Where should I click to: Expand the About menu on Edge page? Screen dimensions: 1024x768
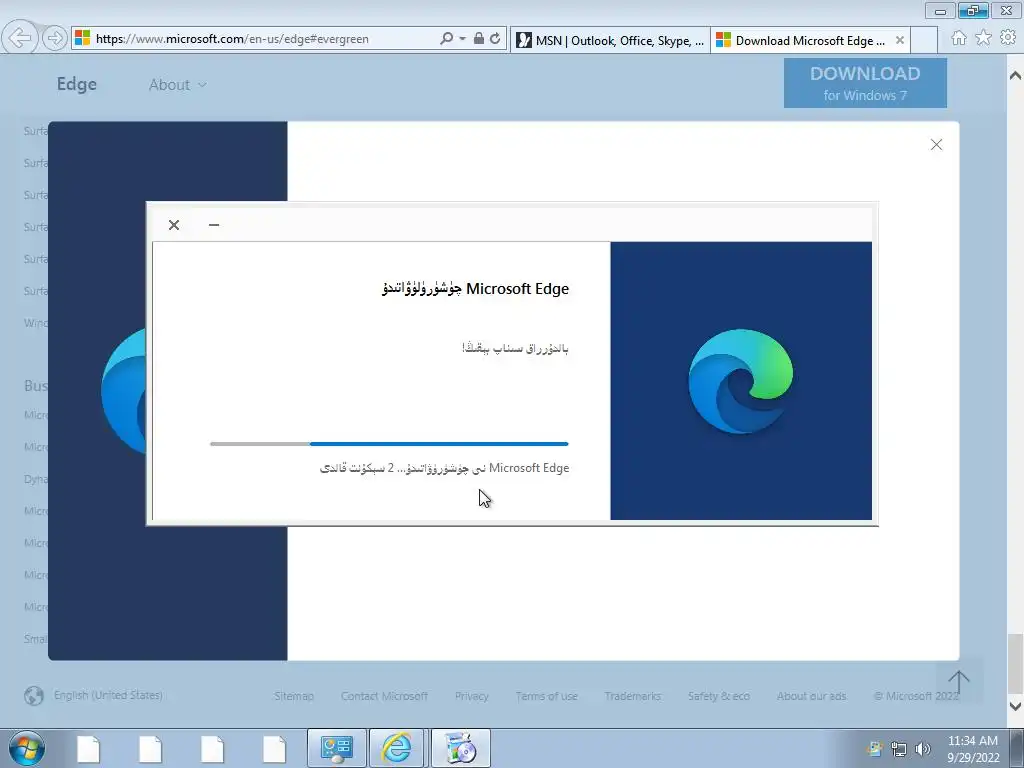178,85
